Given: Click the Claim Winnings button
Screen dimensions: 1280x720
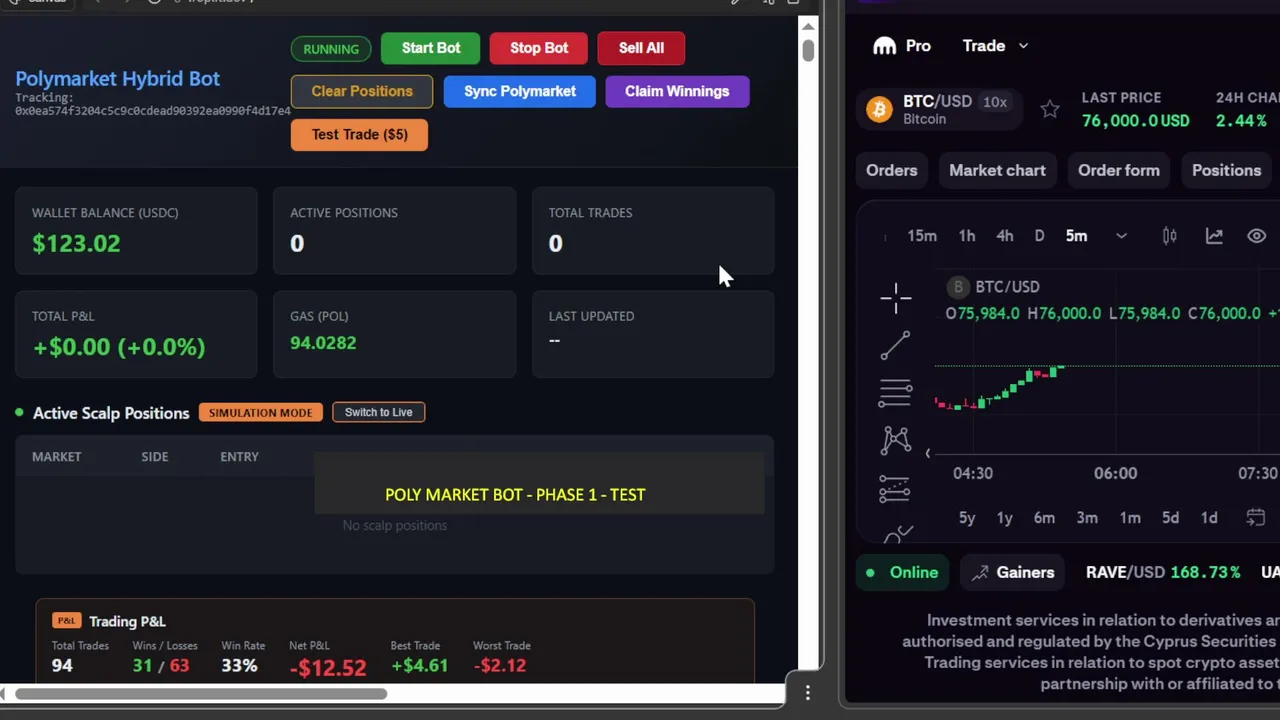Looking at the screenshot, I should click(x=677, y=91).
